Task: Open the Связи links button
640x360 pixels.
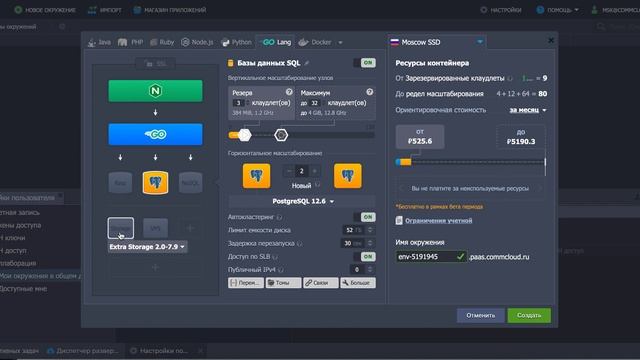Action: (321, 282)
